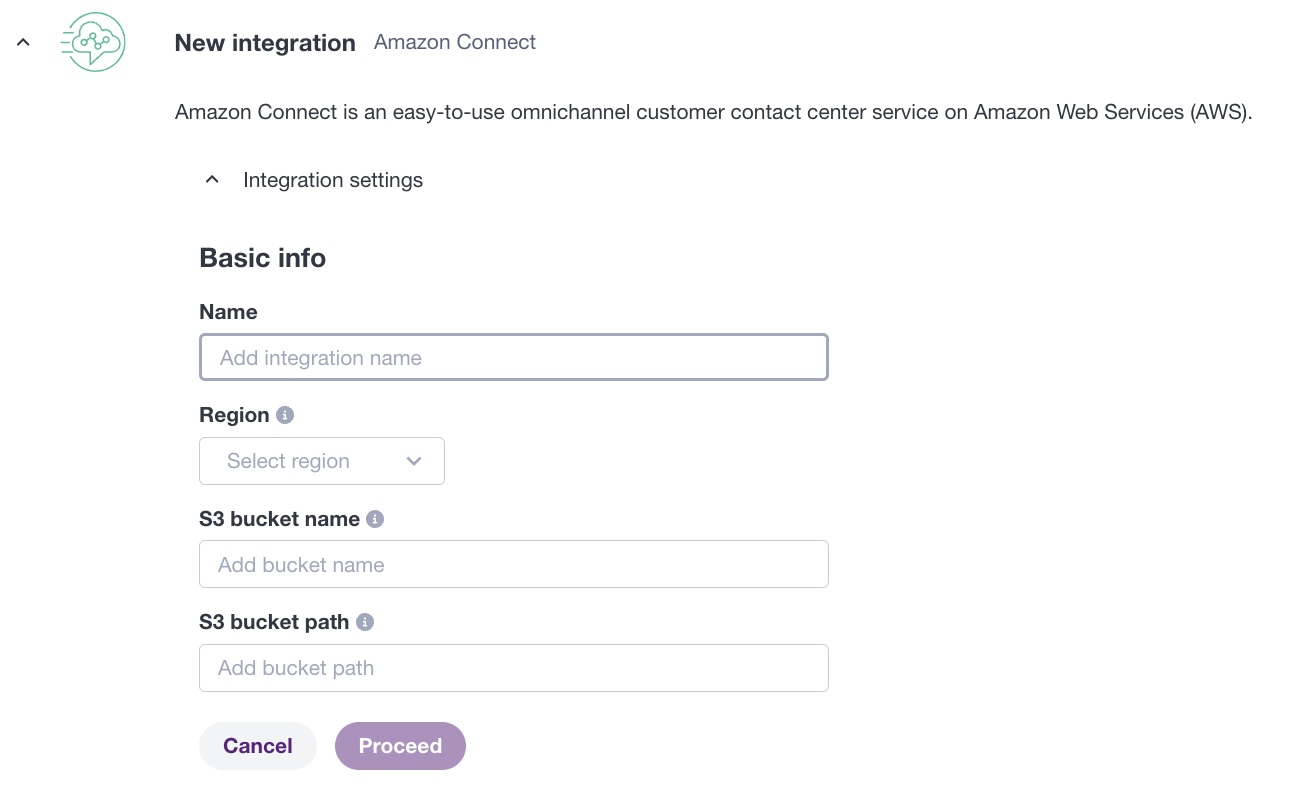Click the Name field label
The image size is (1312, 802).
coord(229,312)
